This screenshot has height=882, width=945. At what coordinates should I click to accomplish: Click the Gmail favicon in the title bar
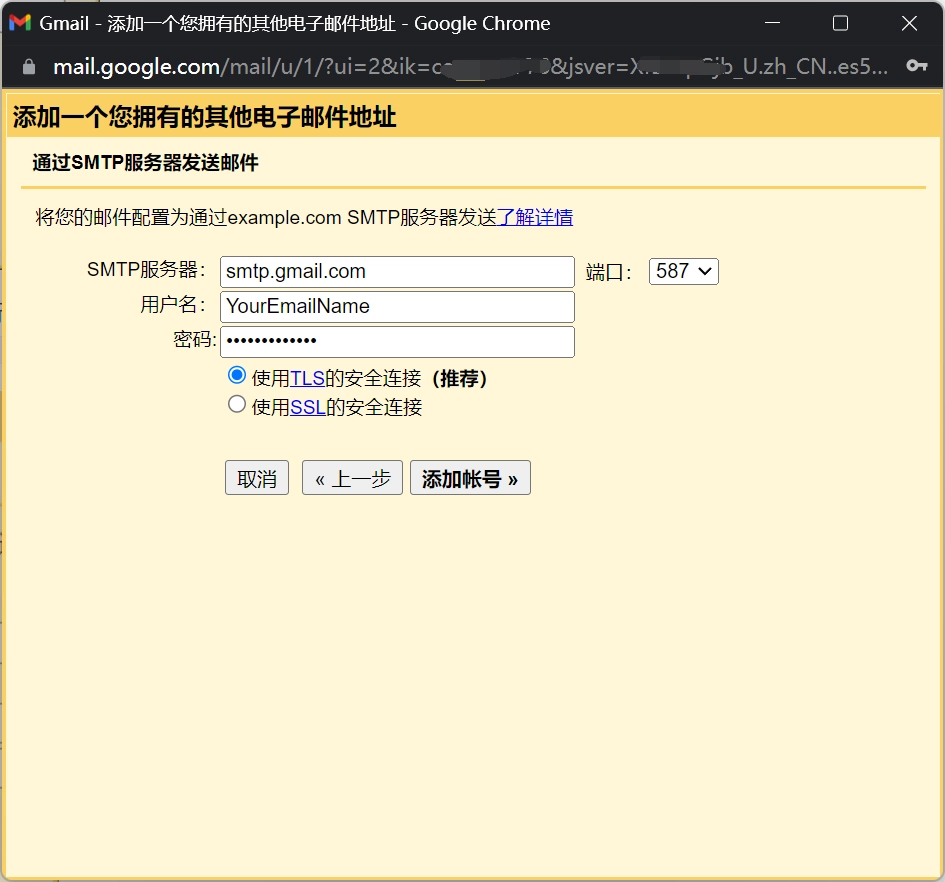[x=20, y=23]
